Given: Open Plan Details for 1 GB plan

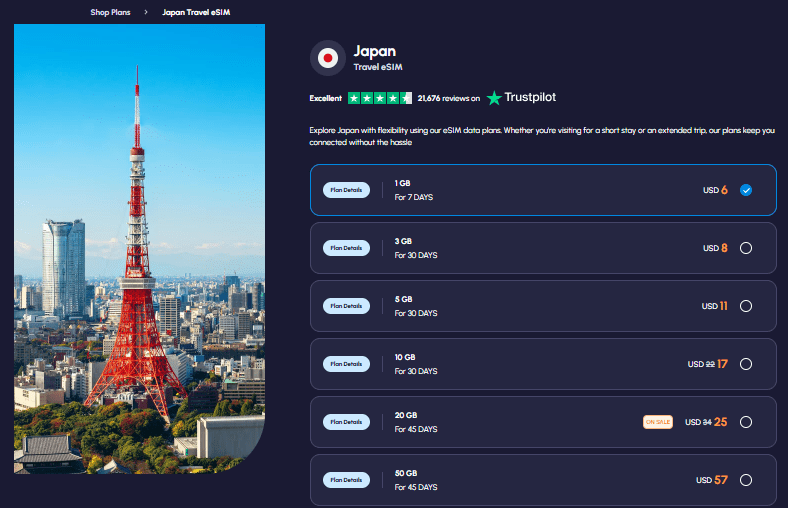Looking at the screenshot, I should [347, 190].
